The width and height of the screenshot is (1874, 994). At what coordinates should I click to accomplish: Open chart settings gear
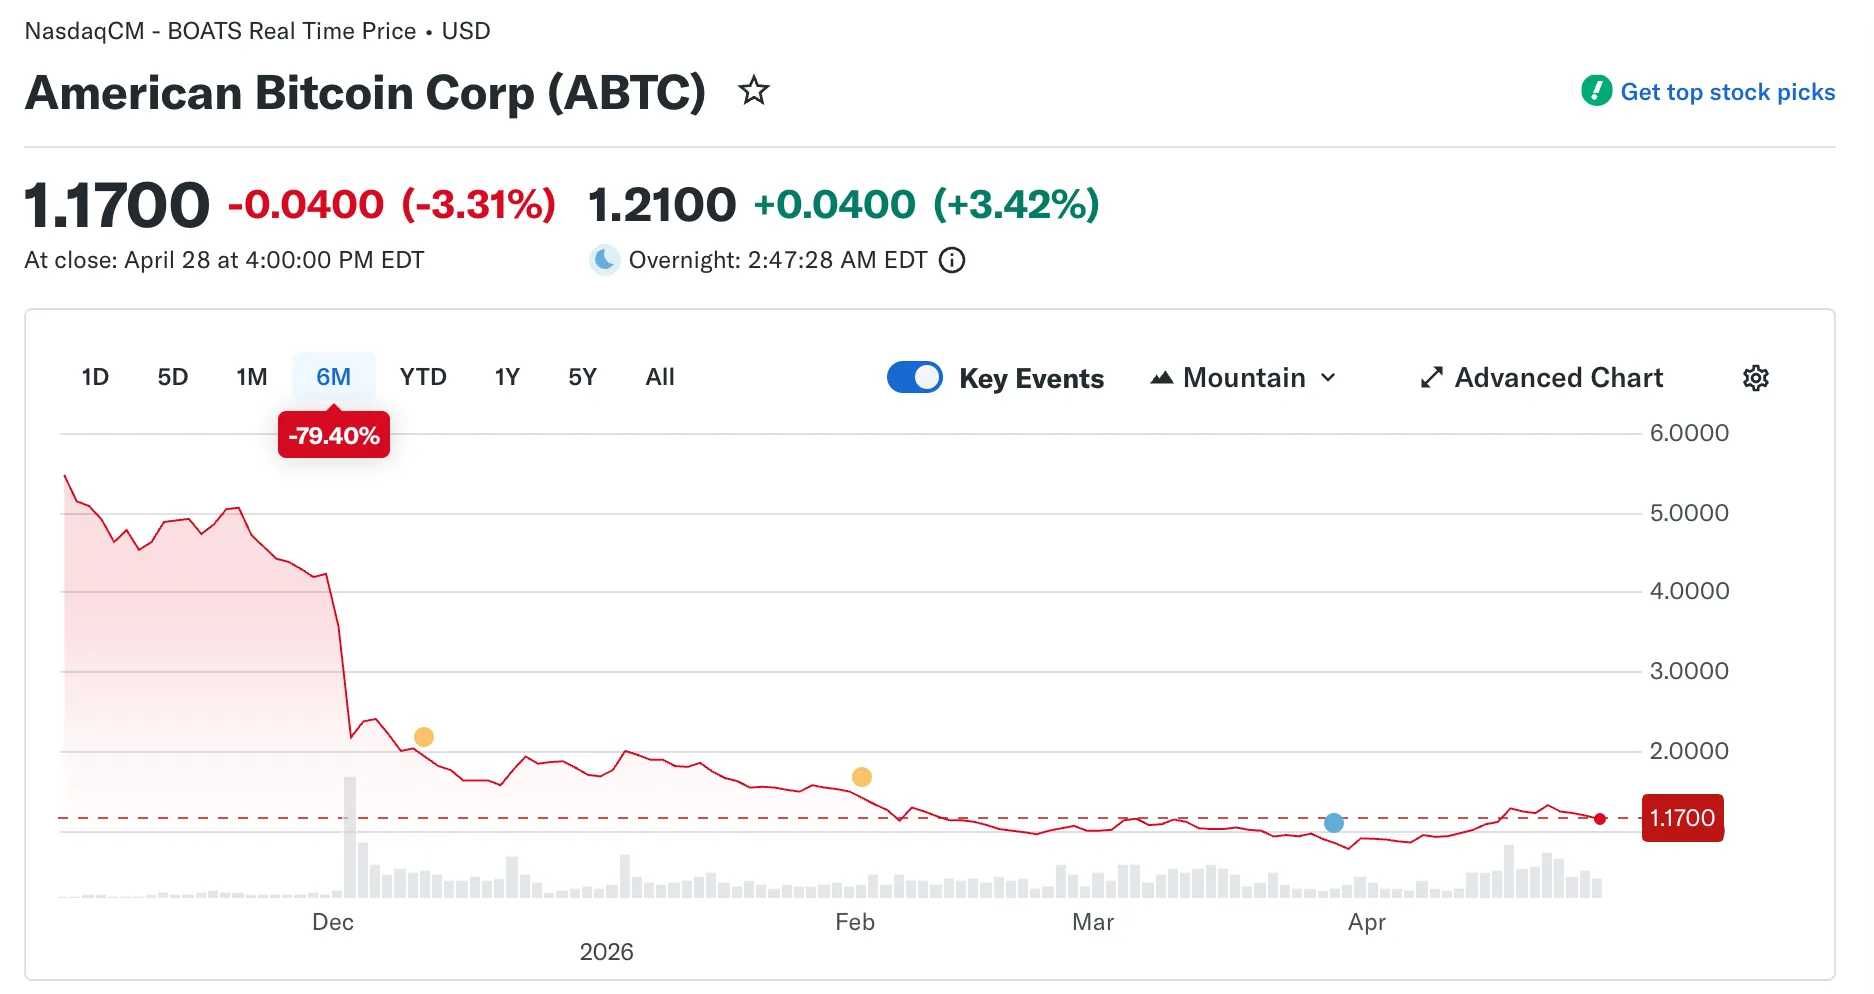(x=1756, y=378)
